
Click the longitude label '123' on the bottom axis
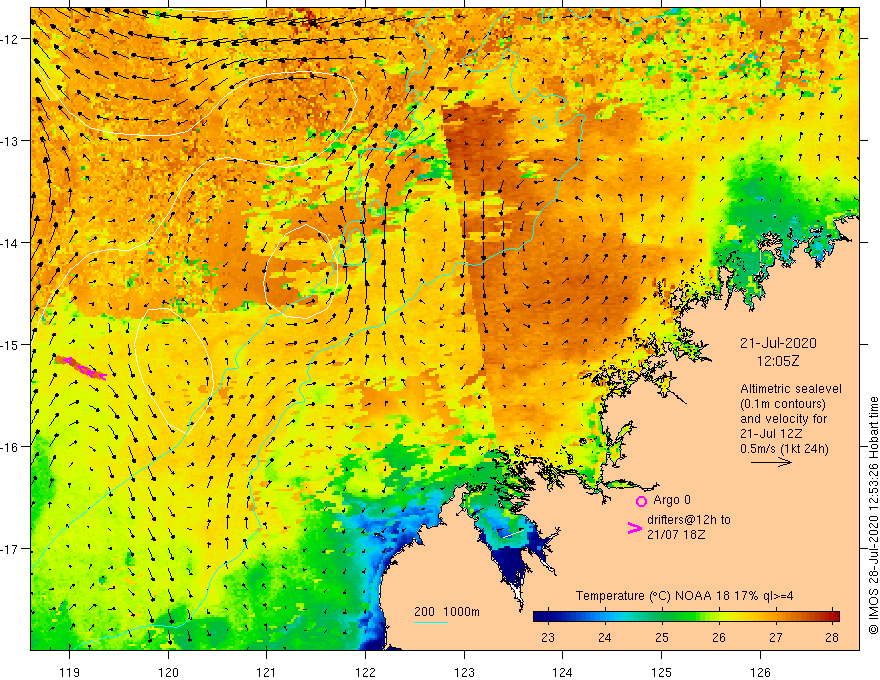[464, 673]
